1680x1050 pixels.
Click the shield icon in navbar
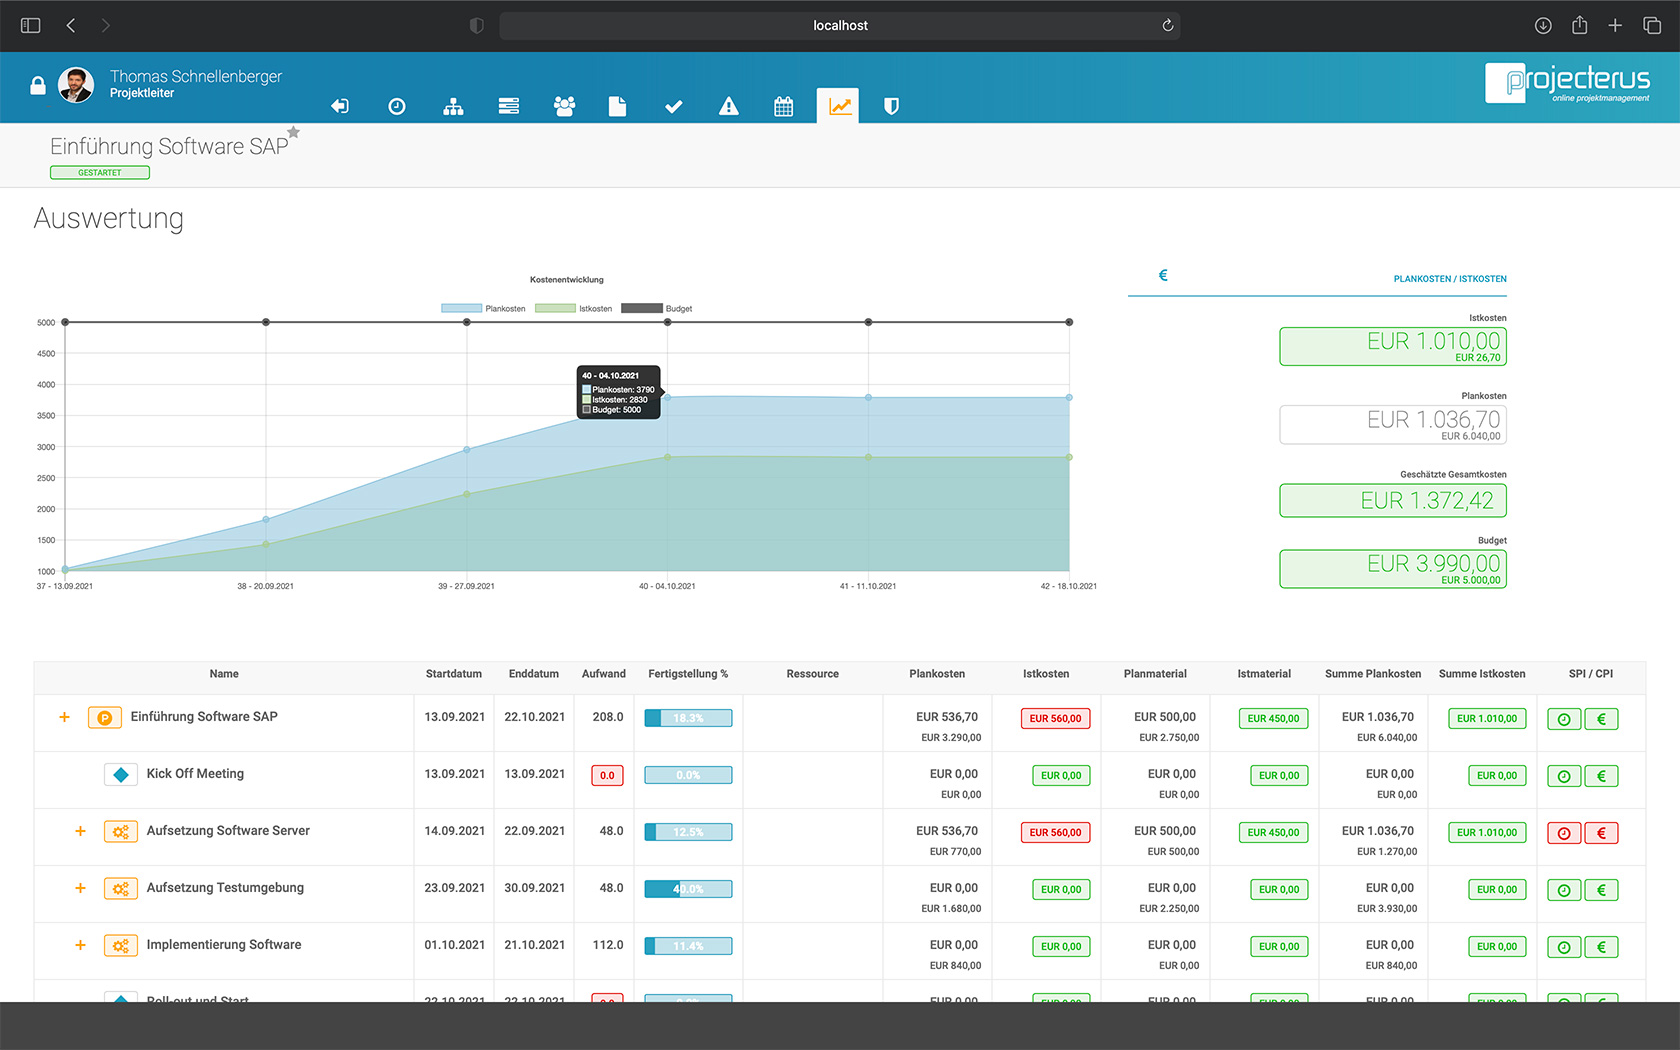(x=891, y=106)
